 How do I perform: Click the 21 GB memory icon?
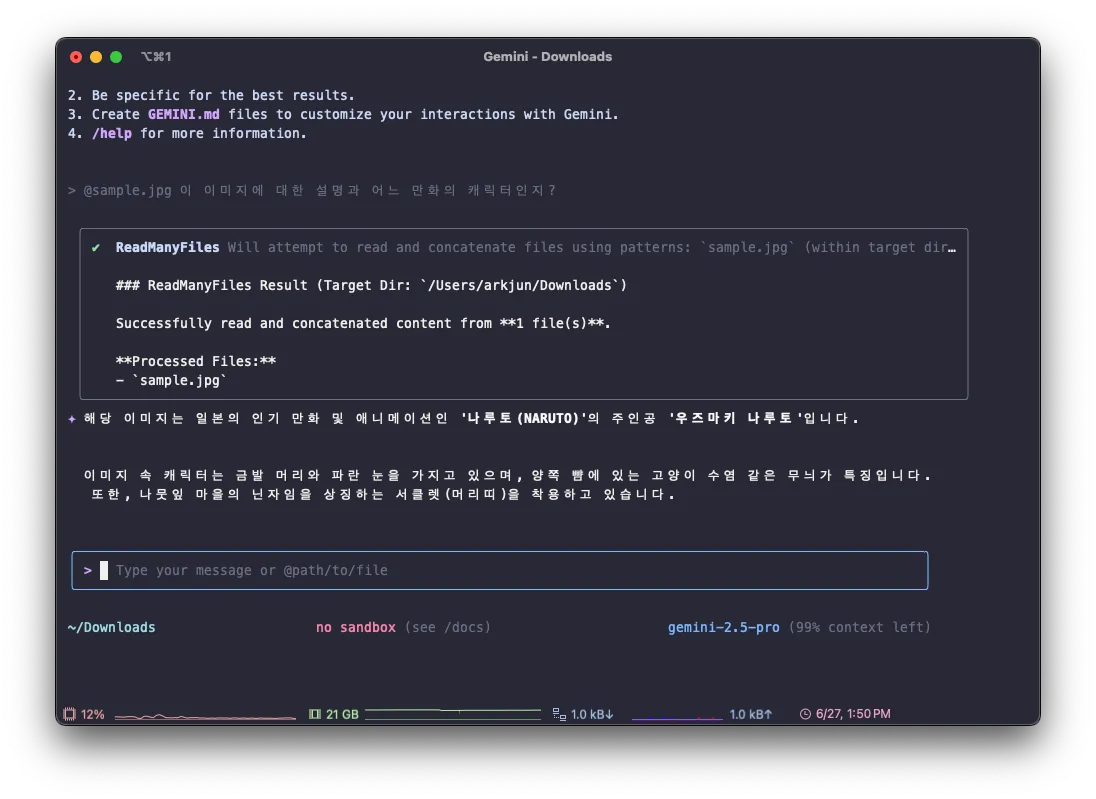point(315,714)
